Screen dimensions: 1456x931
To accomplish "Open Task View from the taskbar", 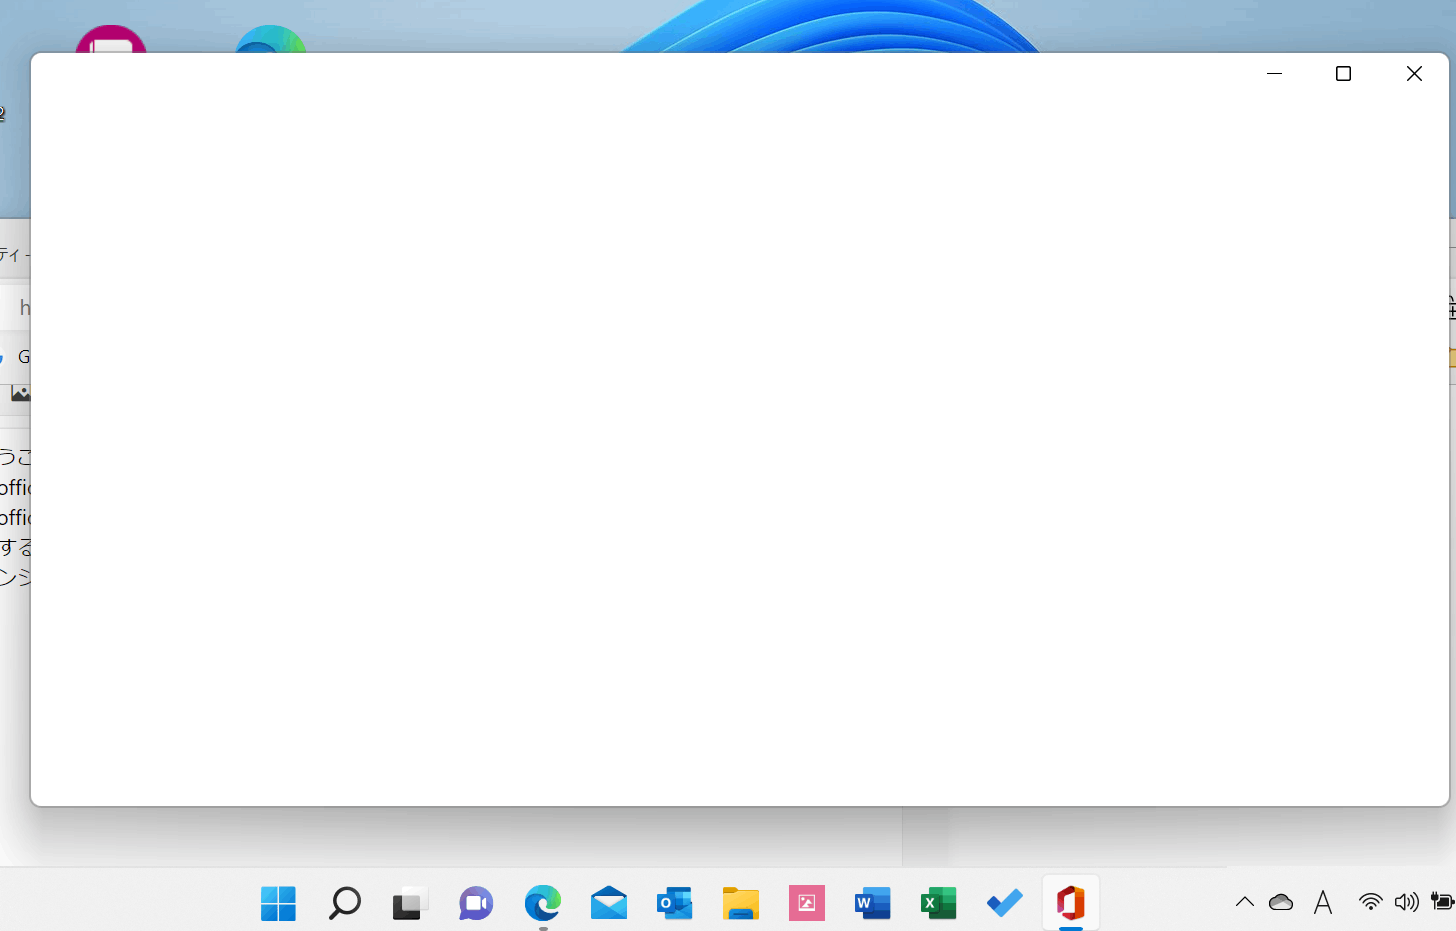I will point(409,903).
